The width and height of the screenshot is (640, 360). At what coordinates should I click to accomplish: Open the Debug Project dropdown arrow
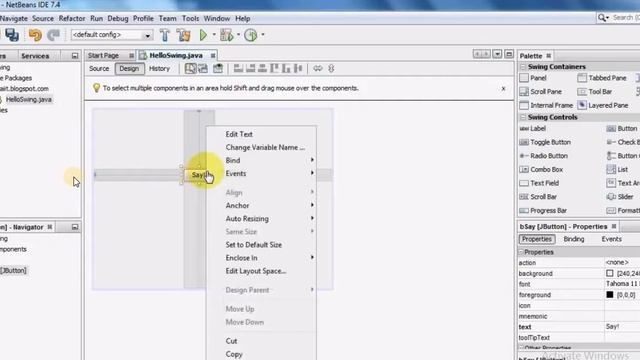tap(238, 35)
